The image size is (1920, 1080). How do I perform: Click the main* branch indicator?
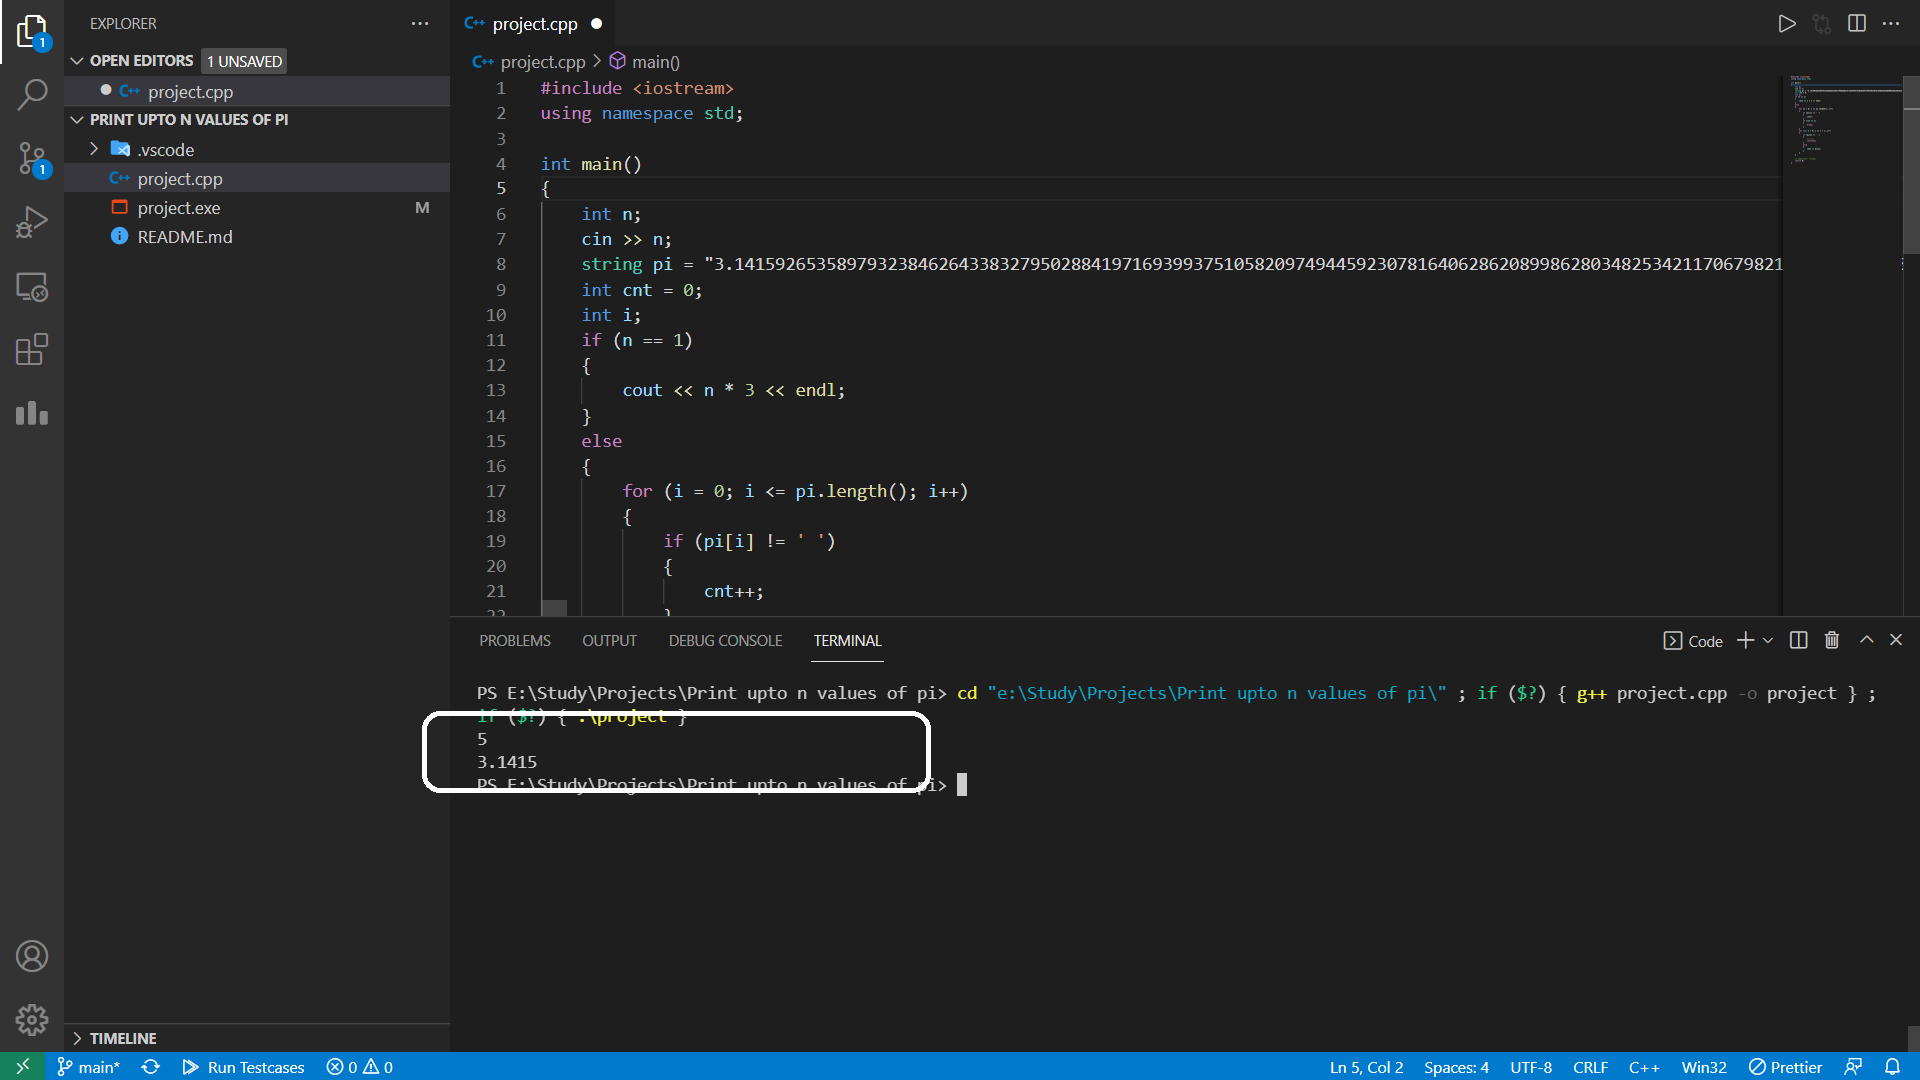88,1067
